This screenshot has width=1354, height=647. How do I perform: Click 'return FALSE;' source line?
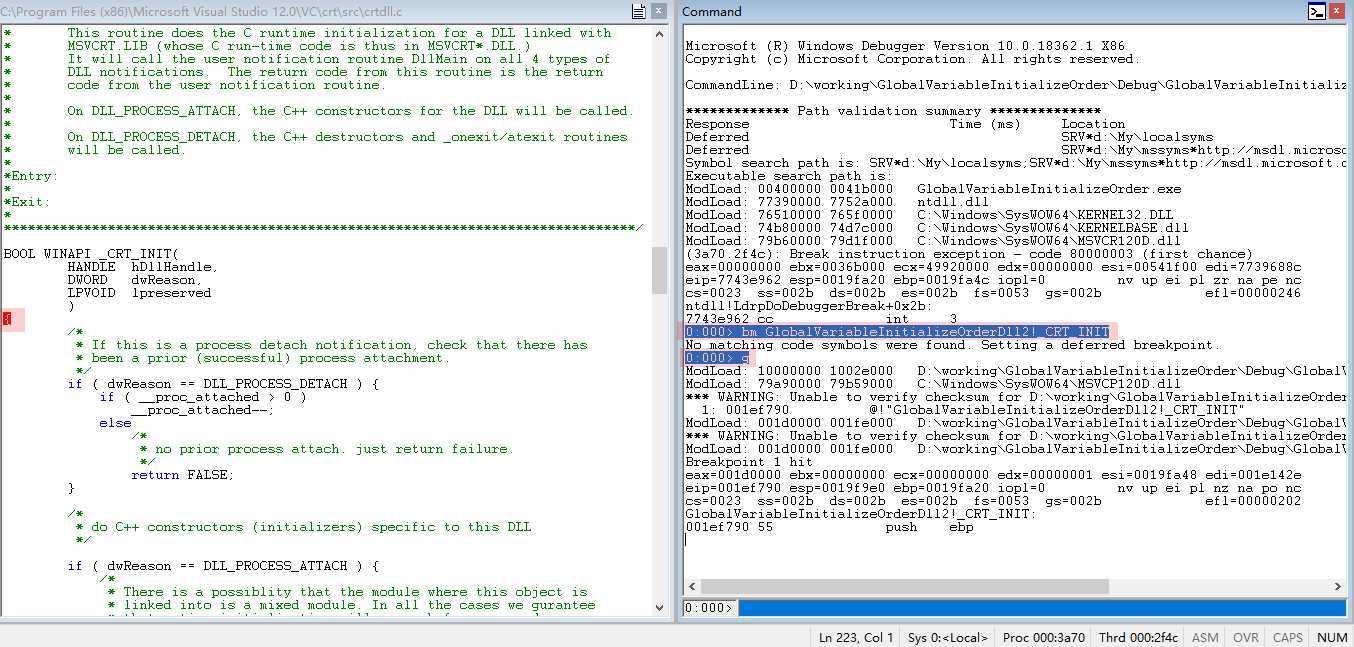click(182, 475)
